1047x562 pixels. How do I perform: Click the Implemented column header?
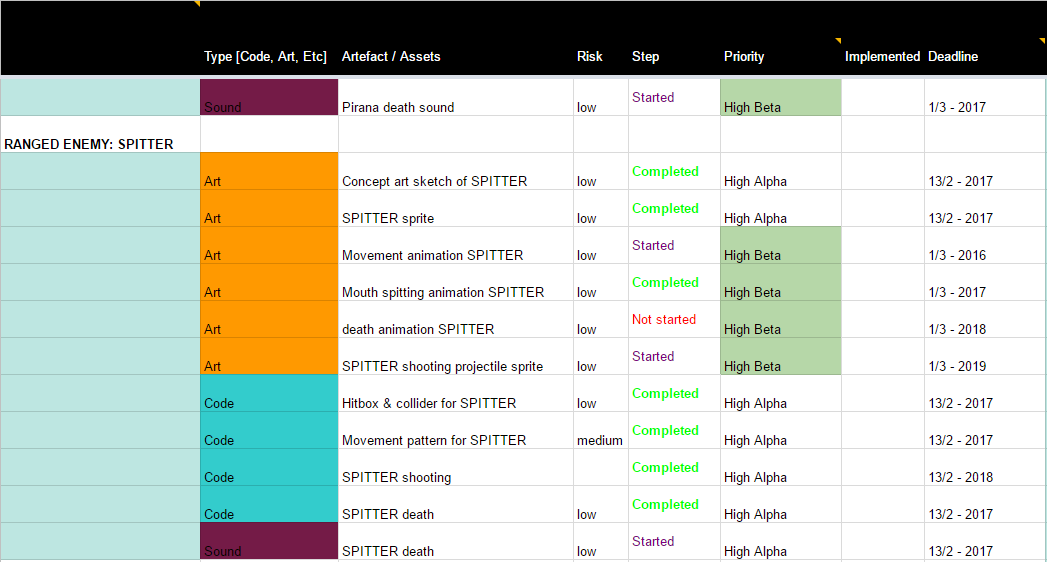pos(882,57)
